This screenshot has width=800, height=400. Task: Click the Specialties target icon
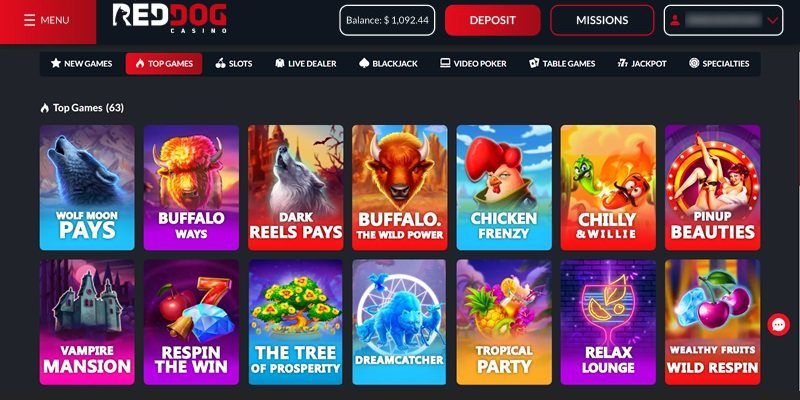coord(694,63)
